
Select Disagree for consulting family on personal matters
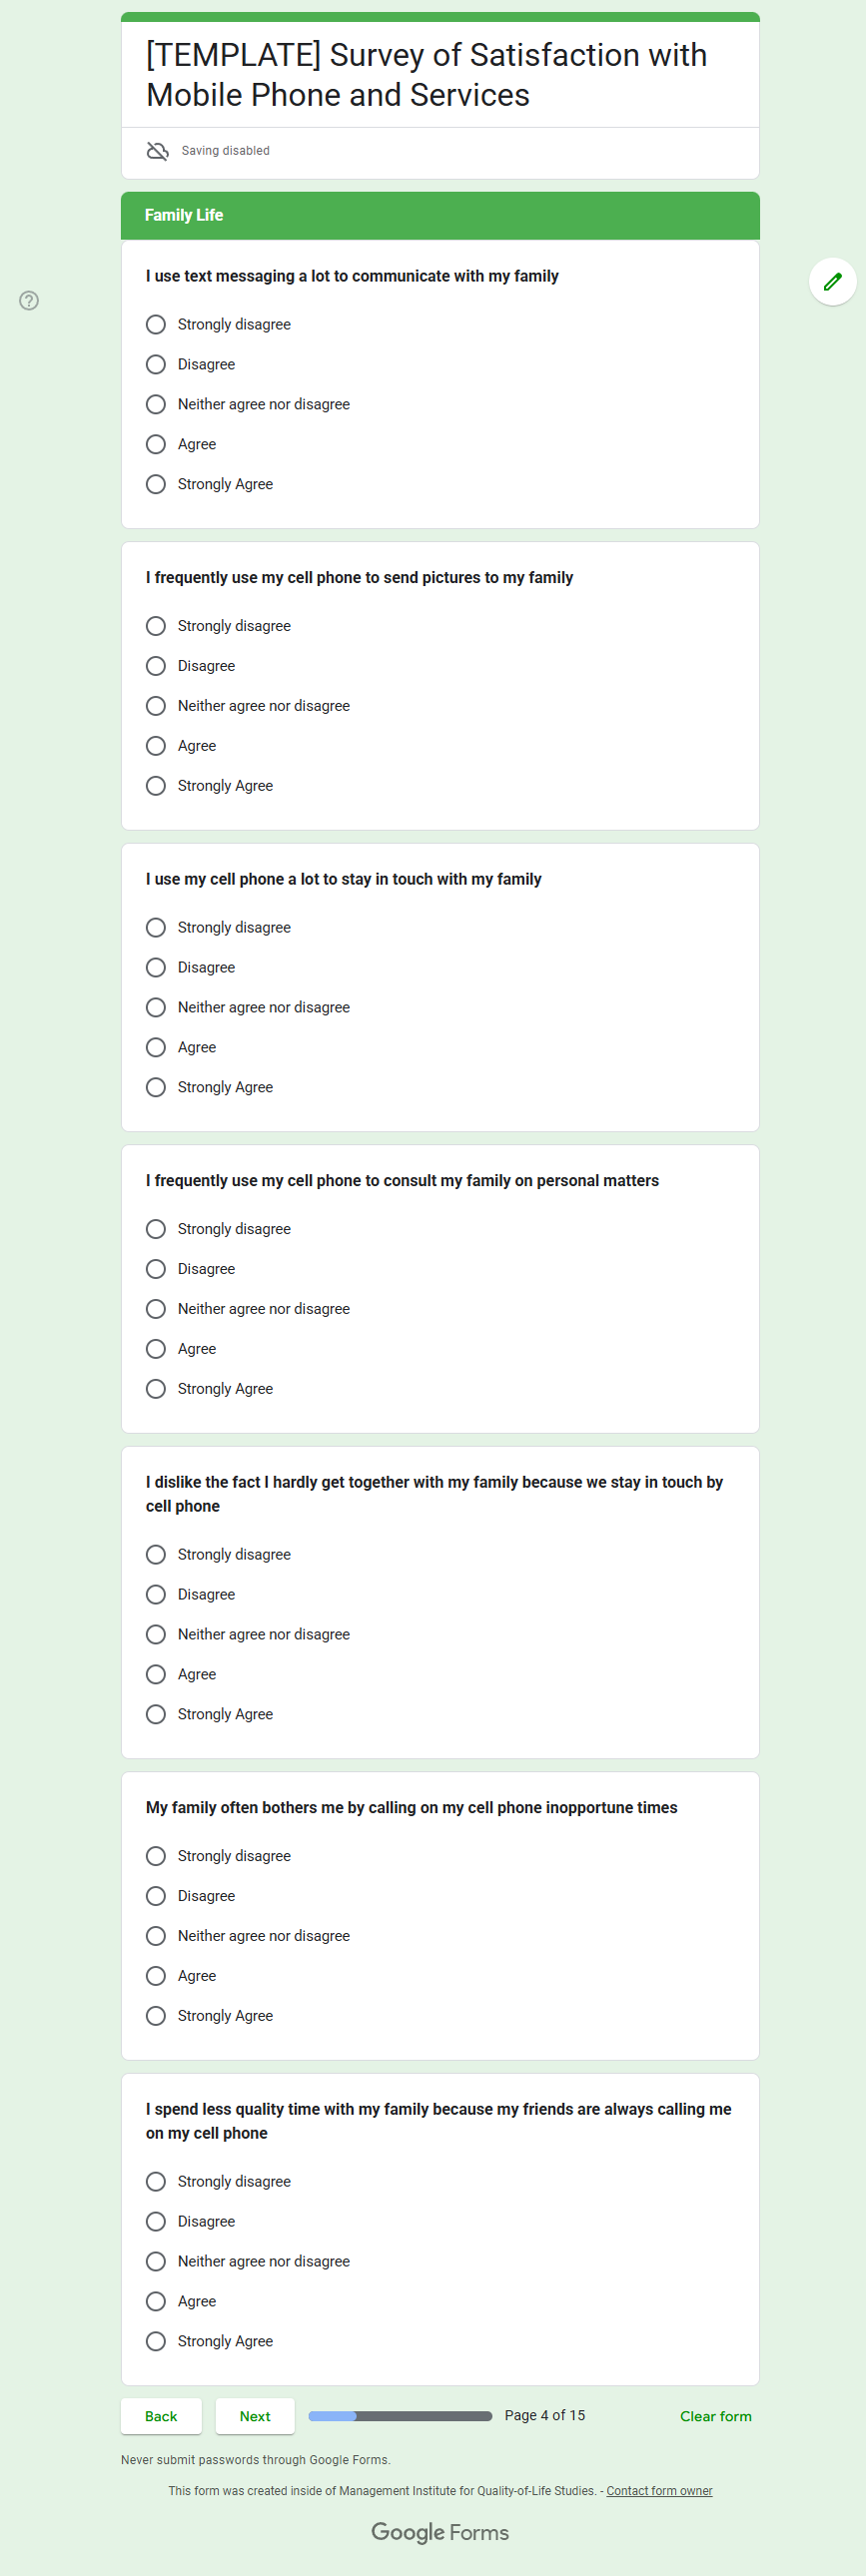pos(156,1269)
